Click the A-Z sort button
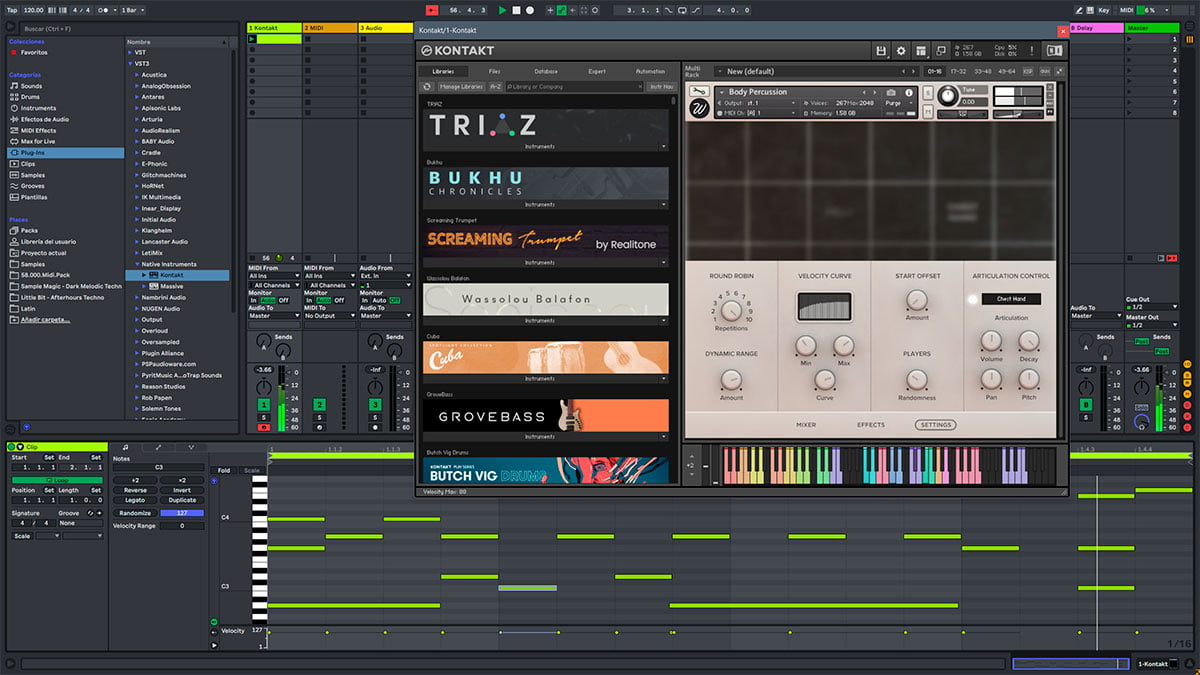The image size is (1200, 675). [x=496, y=87]
